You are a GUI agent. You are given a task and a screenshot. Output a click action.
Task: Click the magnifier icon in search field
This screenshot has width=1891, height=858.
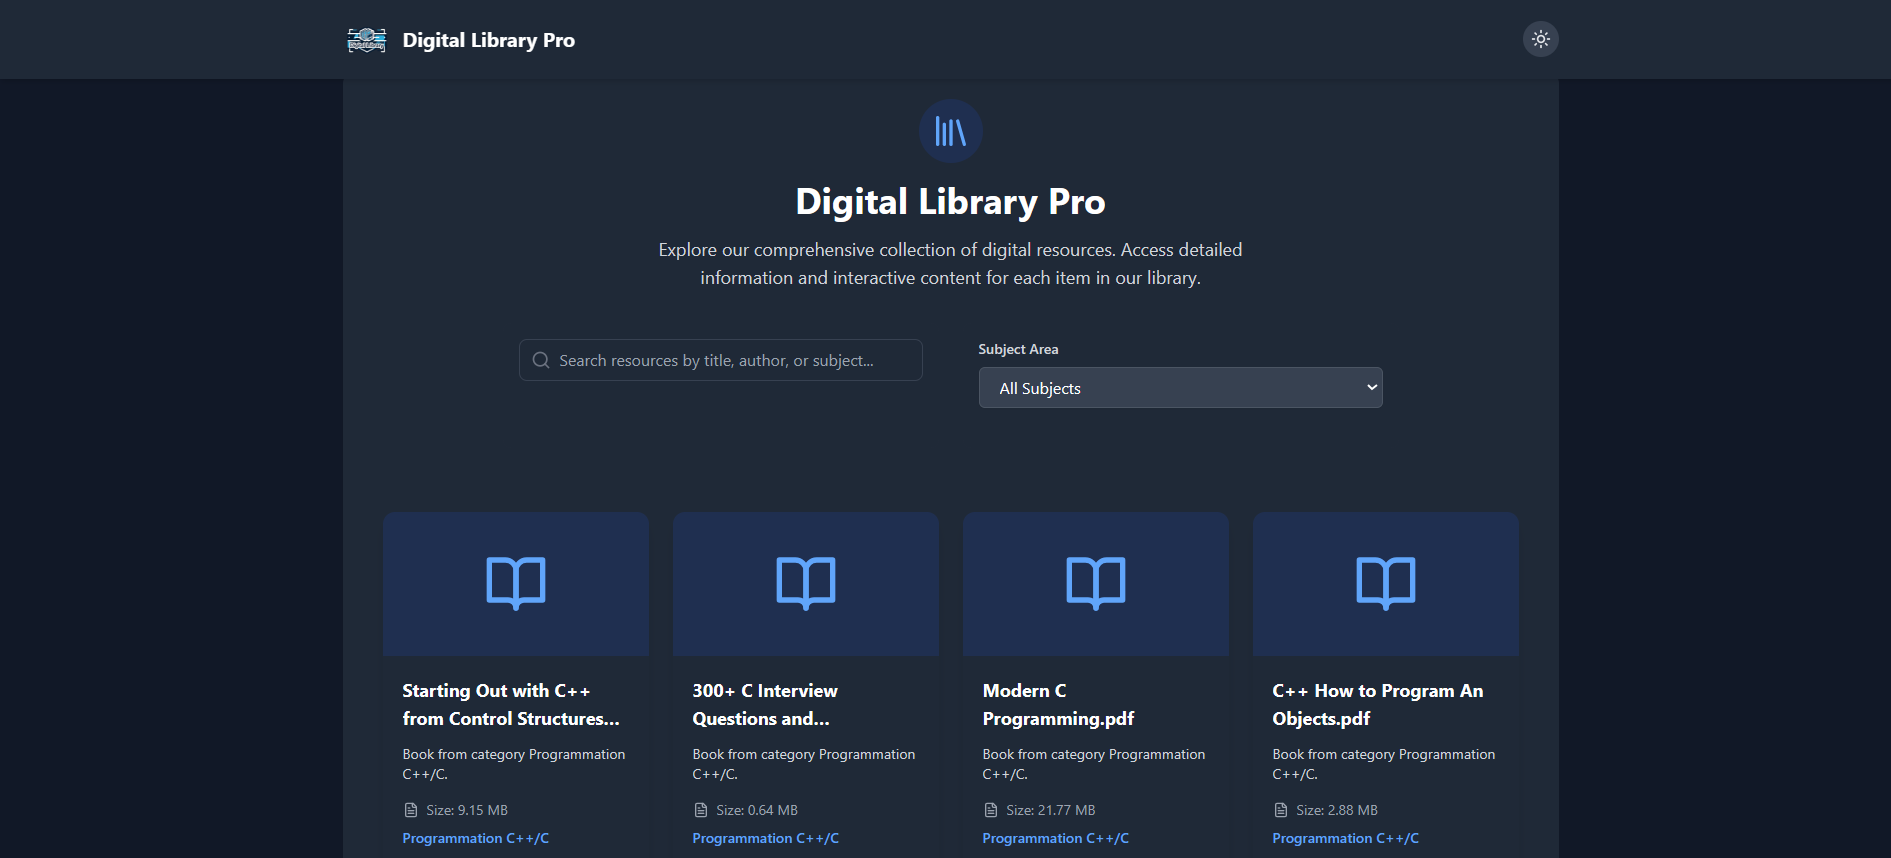541,360
